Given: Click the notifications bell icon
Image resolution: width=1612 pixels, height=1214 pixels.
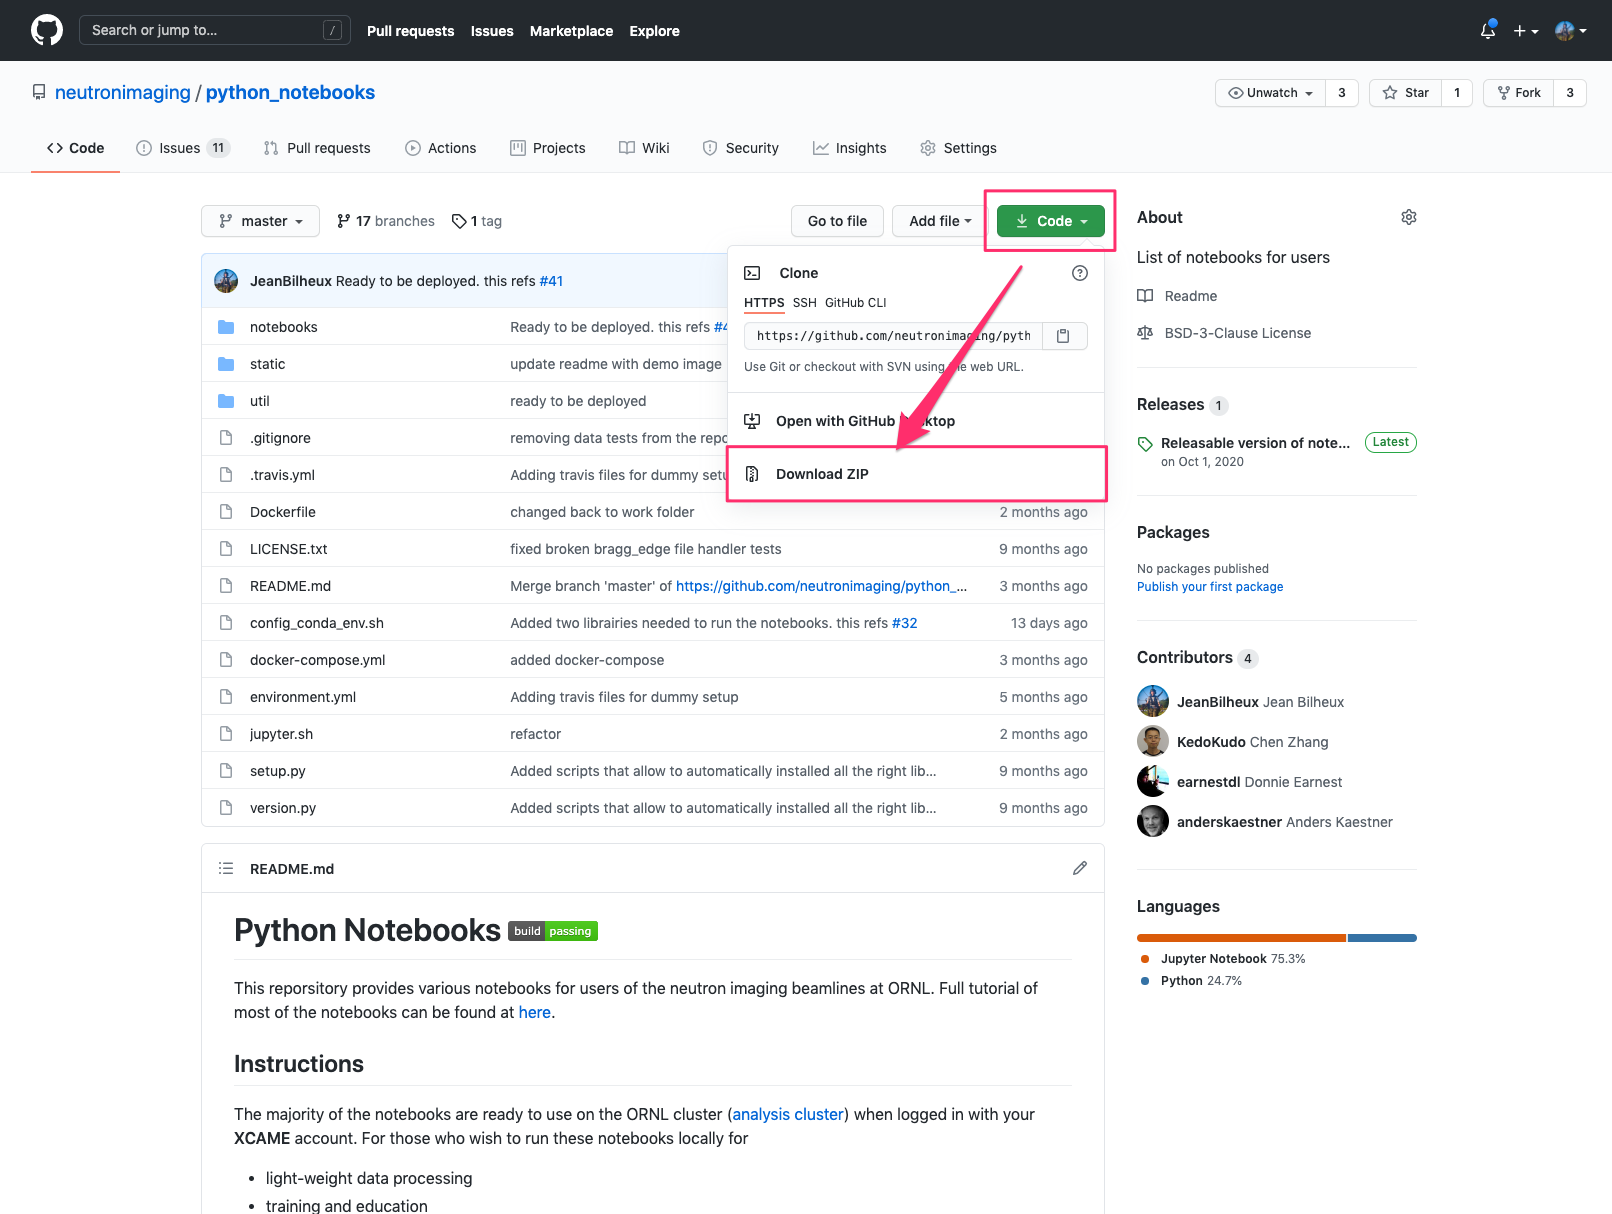Looking at the screenshot, I should (1487, 31).
